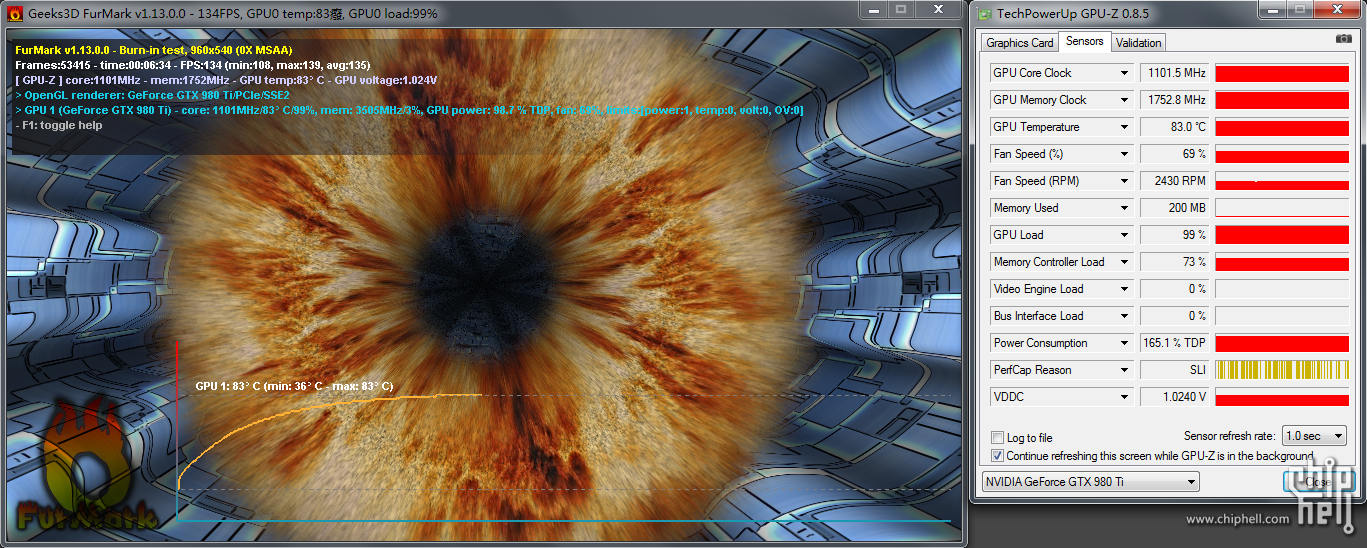Open the Validation tab

(1138, 42)
